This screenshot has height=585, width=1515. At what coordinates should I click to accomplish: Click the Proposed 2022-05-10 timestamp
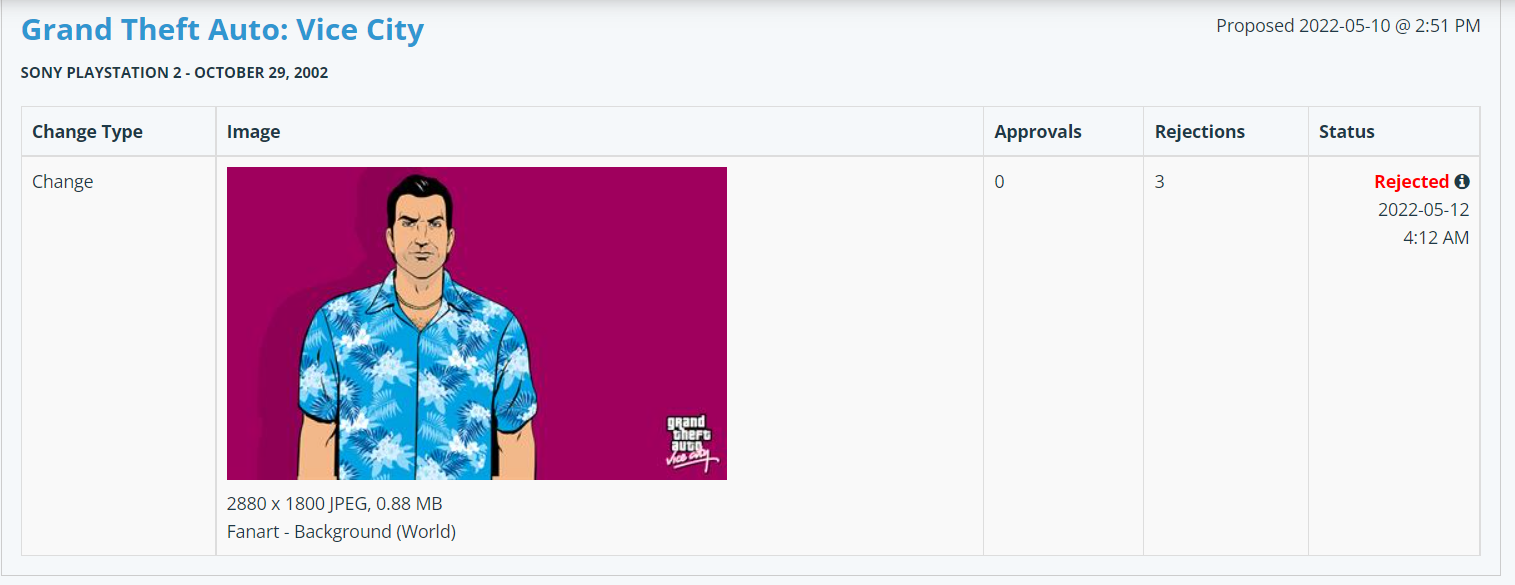click(1348, 26)
